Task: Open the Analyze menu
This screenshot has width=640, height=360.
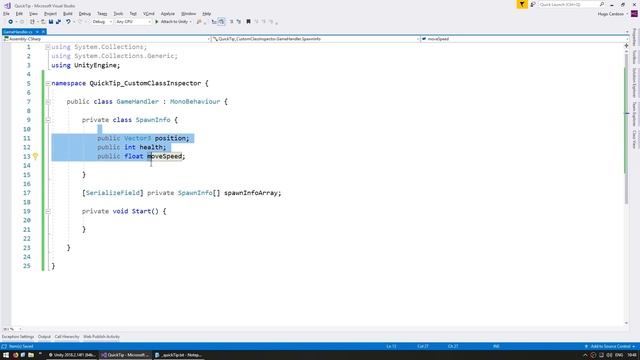Action: point(167,14)
